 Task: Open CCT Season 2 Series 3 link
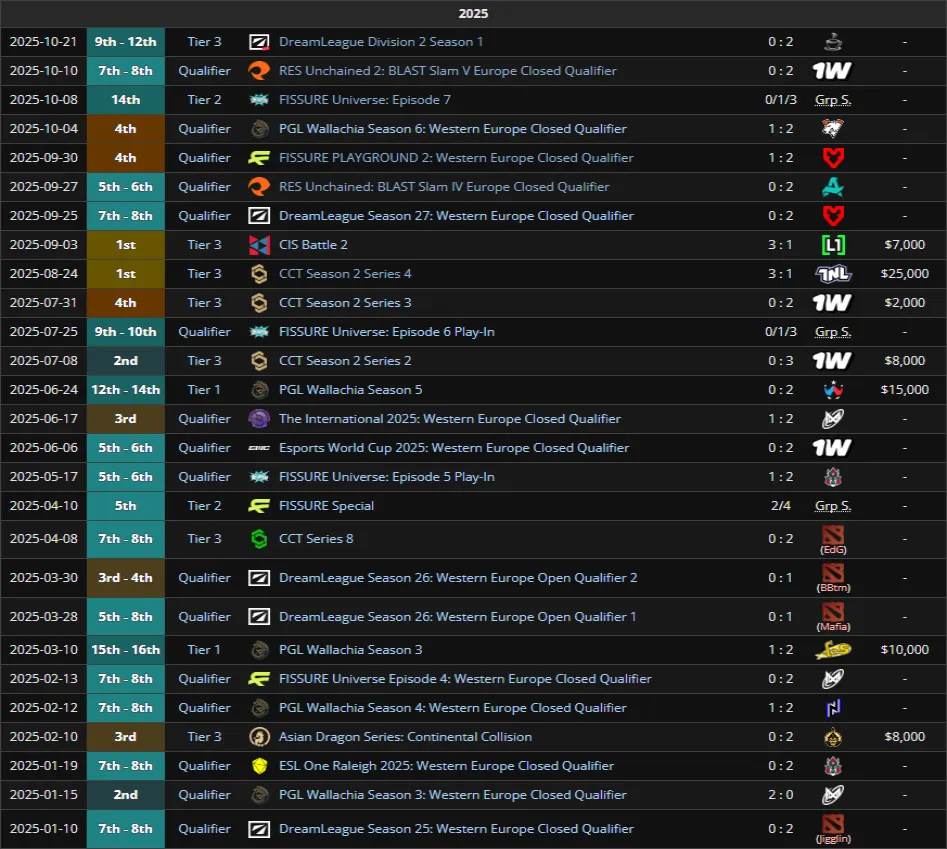[345, 303]
